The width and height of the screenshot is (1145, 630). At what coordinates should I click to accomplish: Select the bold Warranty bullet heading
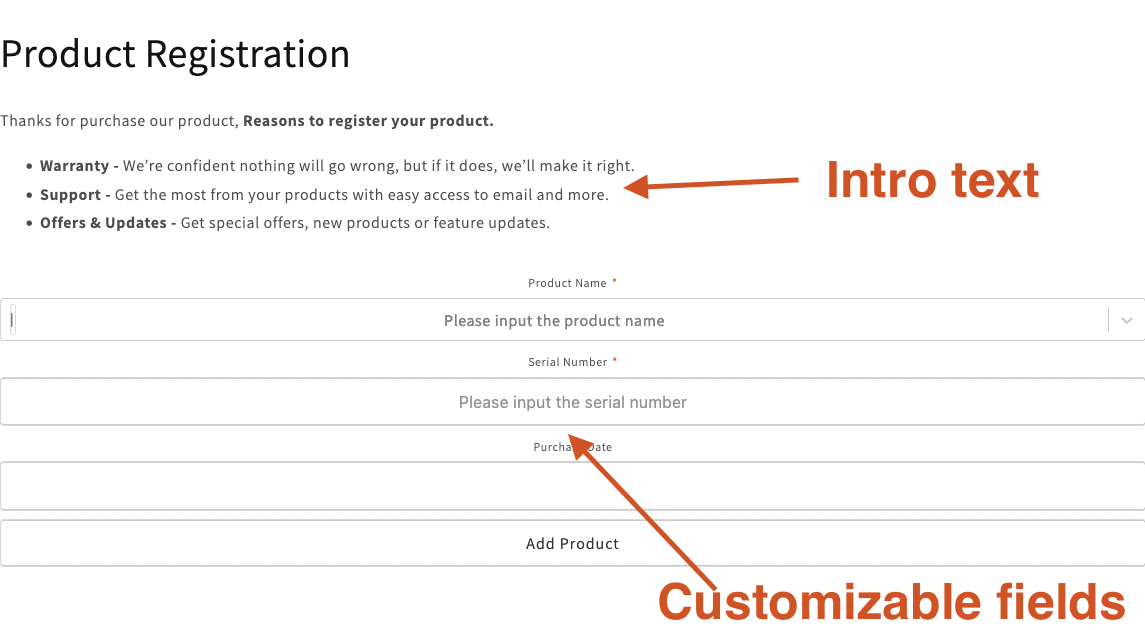[74, 166]
